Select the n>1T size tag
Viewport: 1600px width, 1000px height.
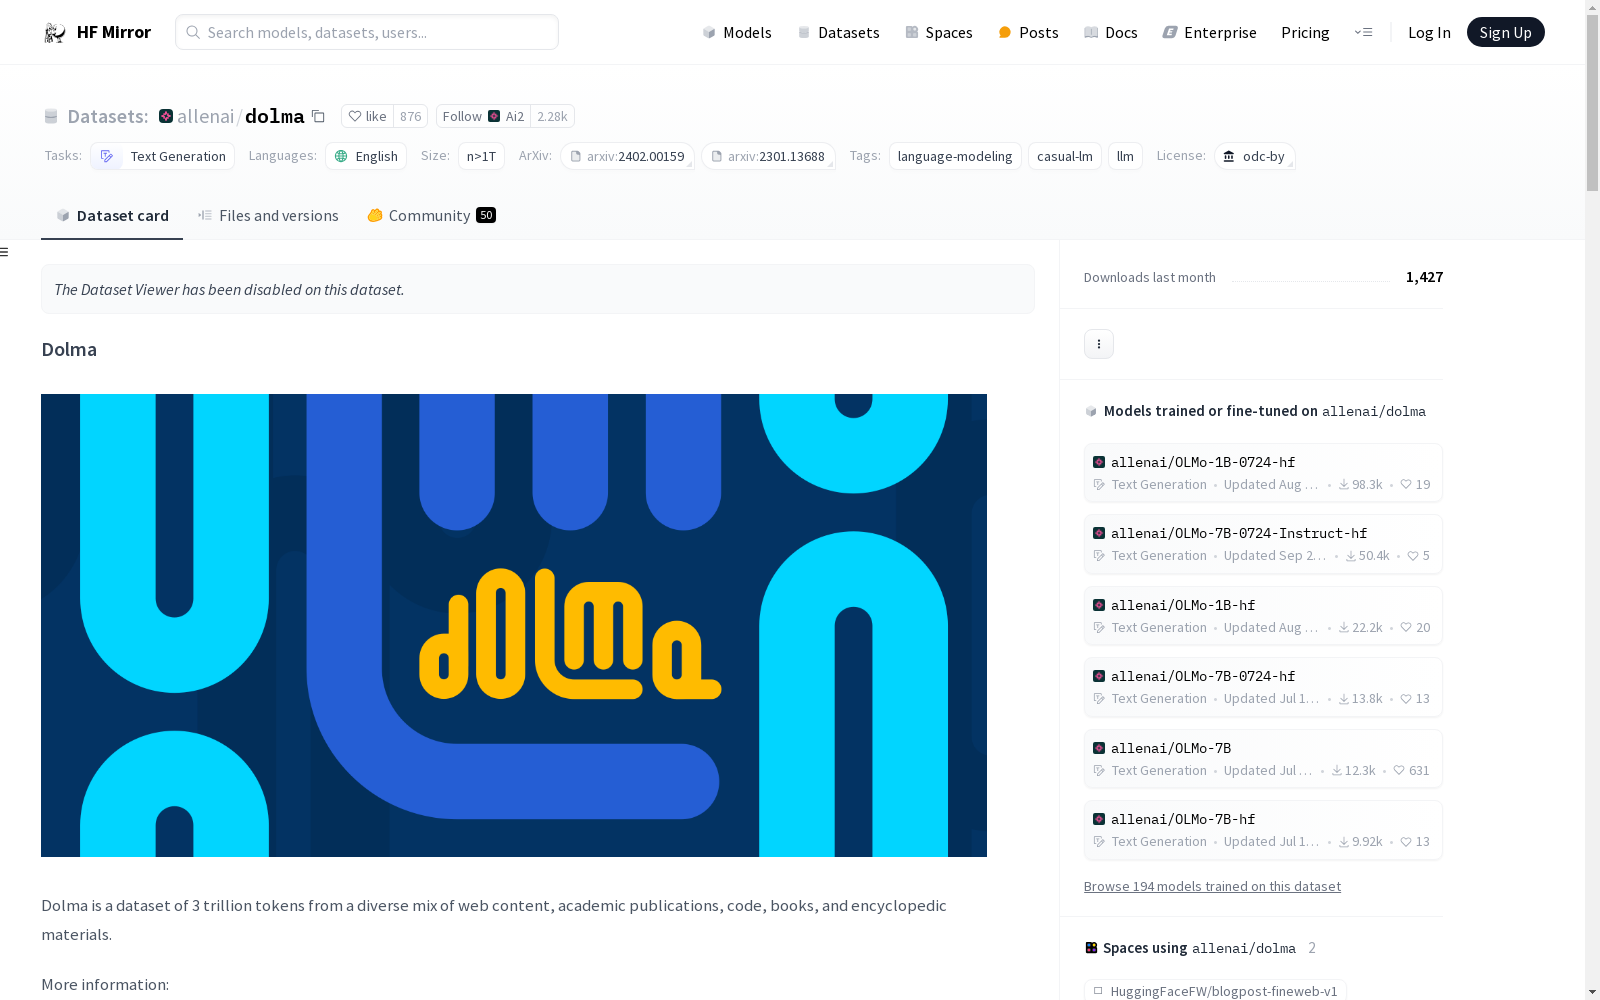pos(481,156)
